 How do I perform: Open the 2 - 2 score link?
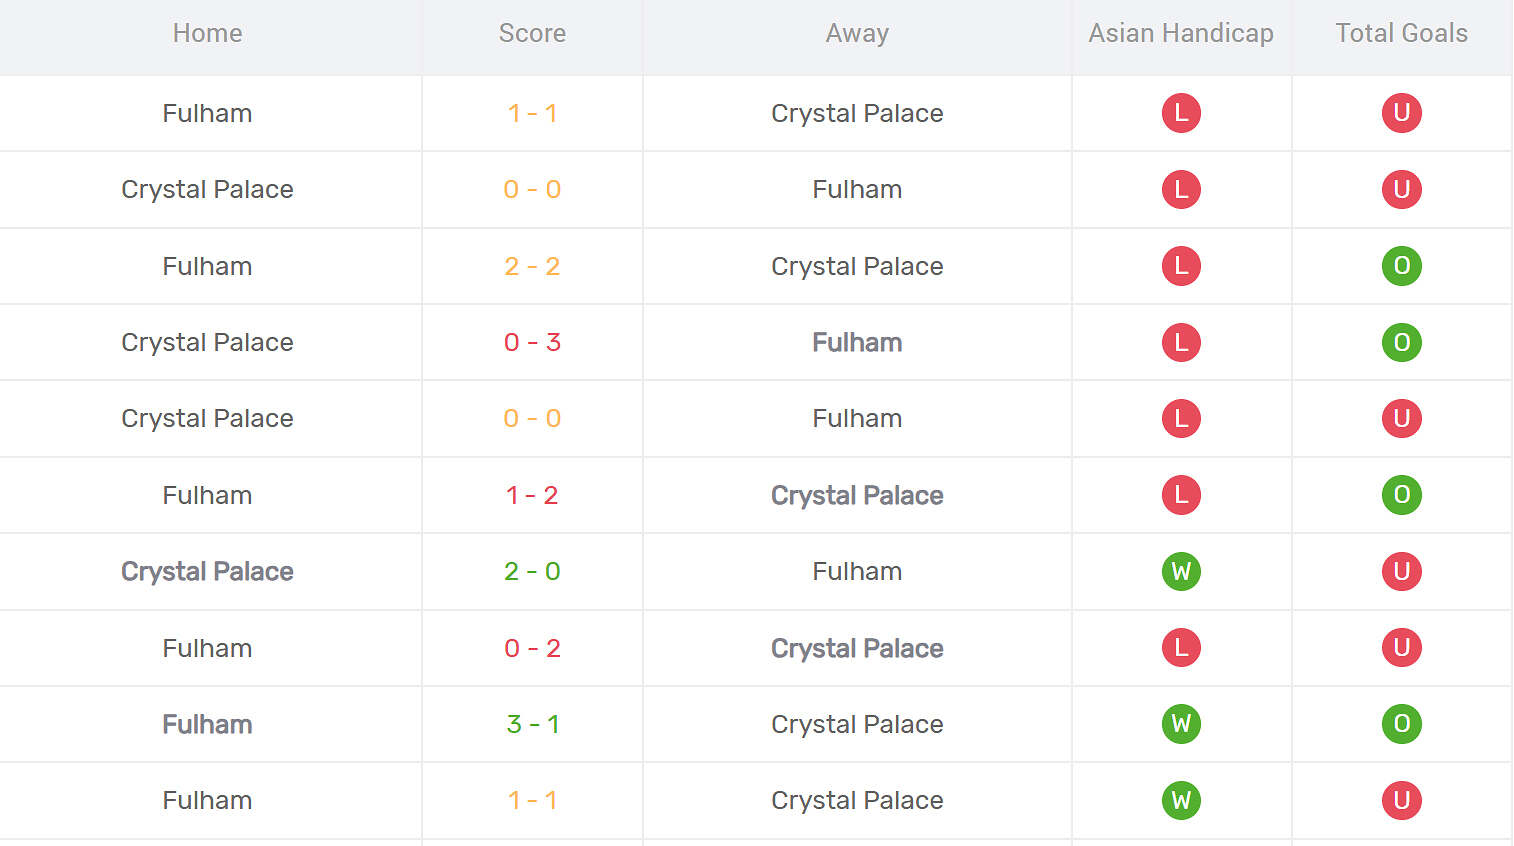click(x=532, y=266)
